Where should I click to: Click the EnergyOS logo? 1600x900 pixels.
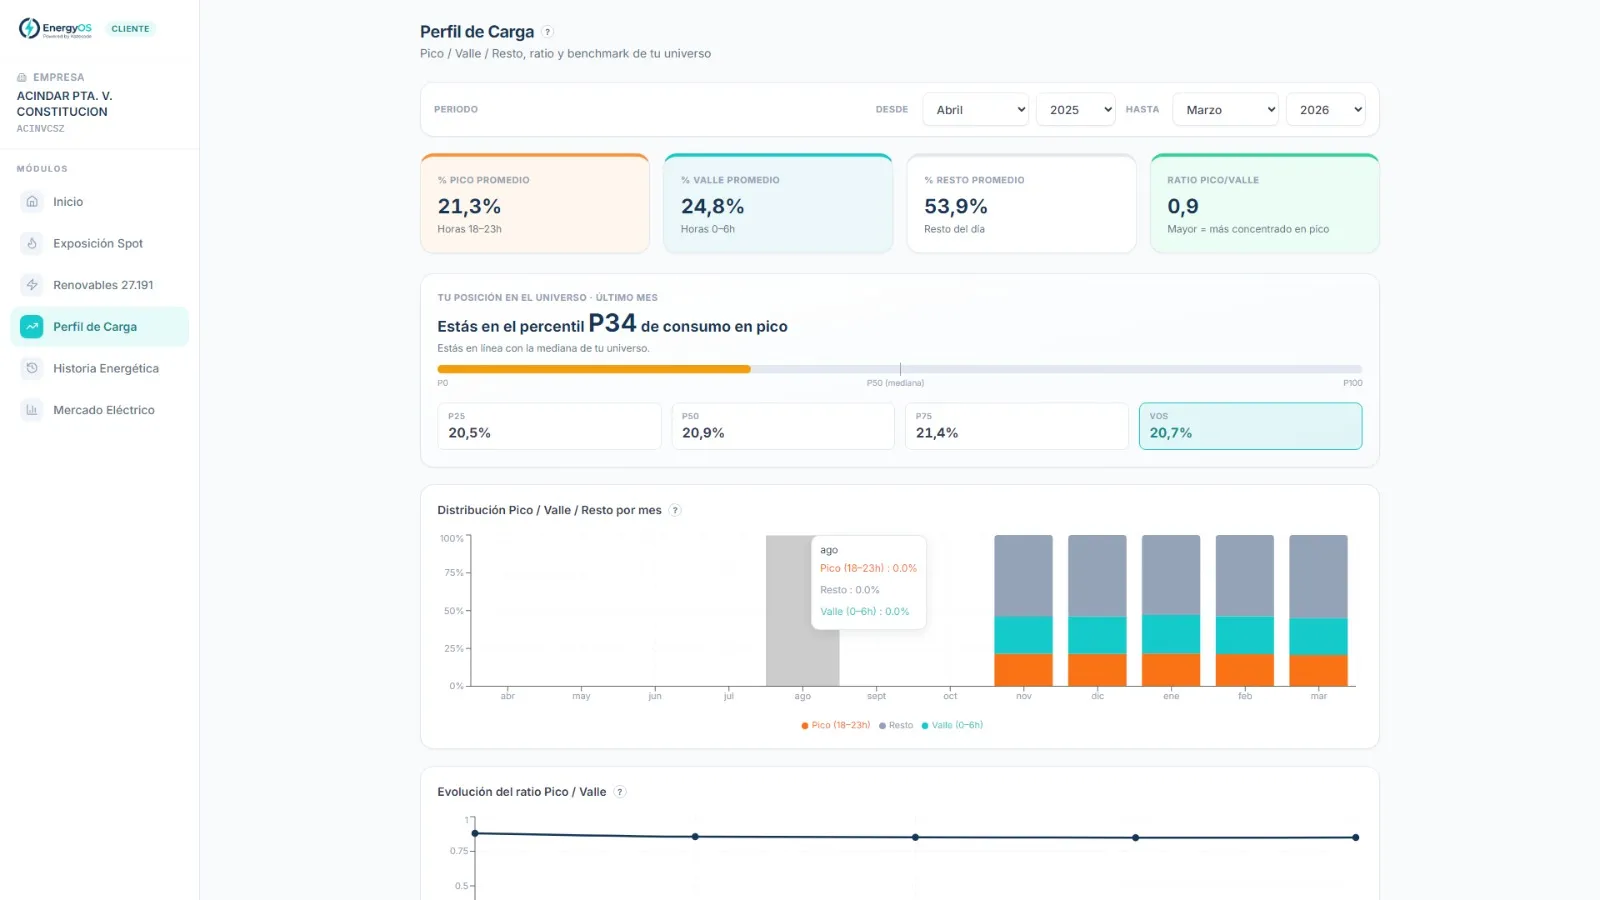pos(55,29)
